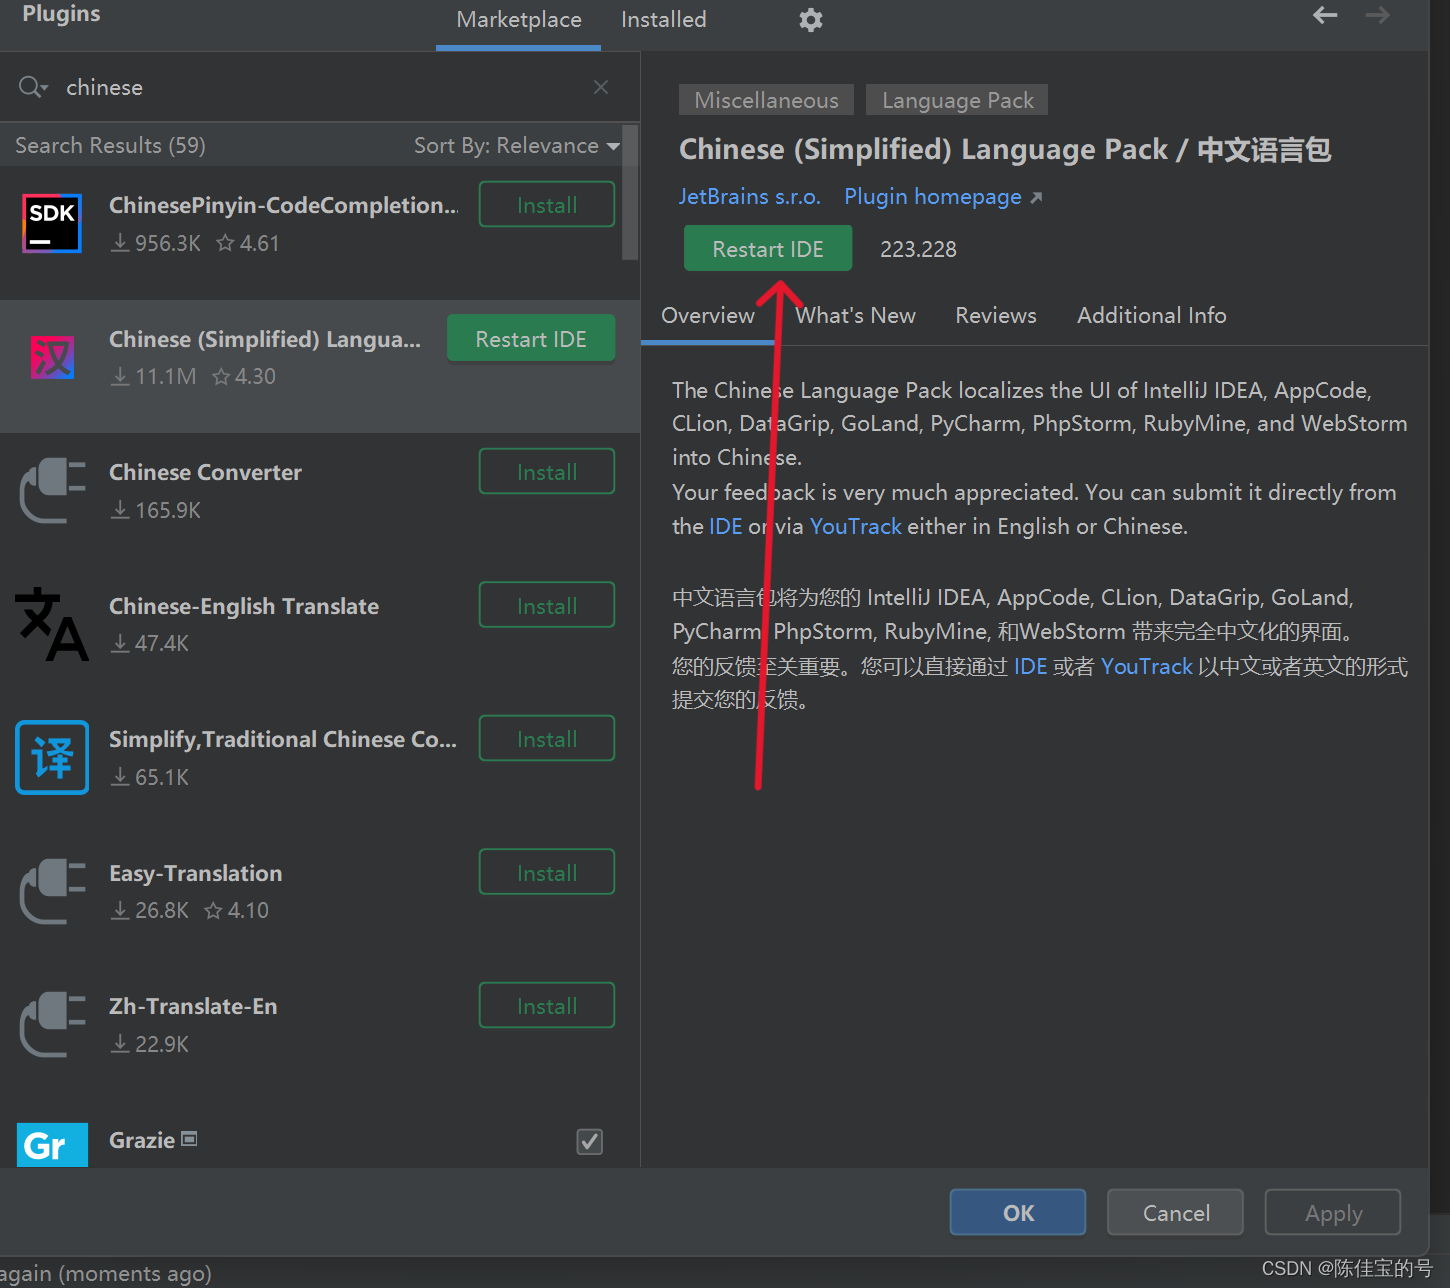The height and width of the screenshot is (1288, 1450).
Task: Click the Plugins title label
Action: (61, 14)
